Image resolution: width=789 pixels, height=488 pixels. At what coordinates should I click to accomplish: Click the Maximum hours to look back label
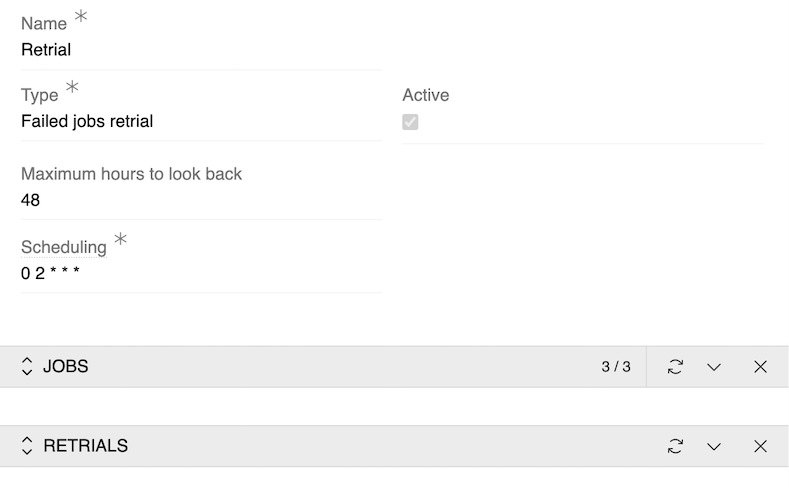[x=131, y=173]
